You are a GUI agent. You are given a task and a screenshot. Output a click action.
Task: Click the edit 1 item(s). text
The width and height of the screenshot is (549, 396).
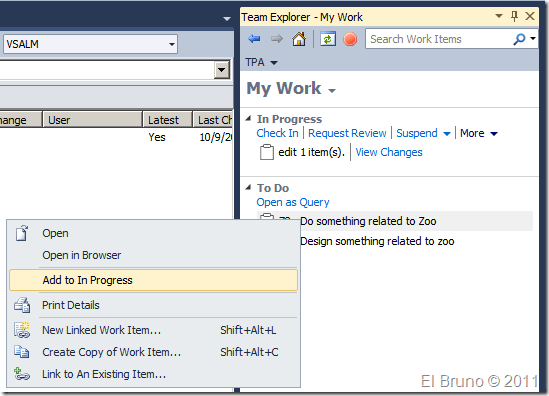click(x=311, y=152)
